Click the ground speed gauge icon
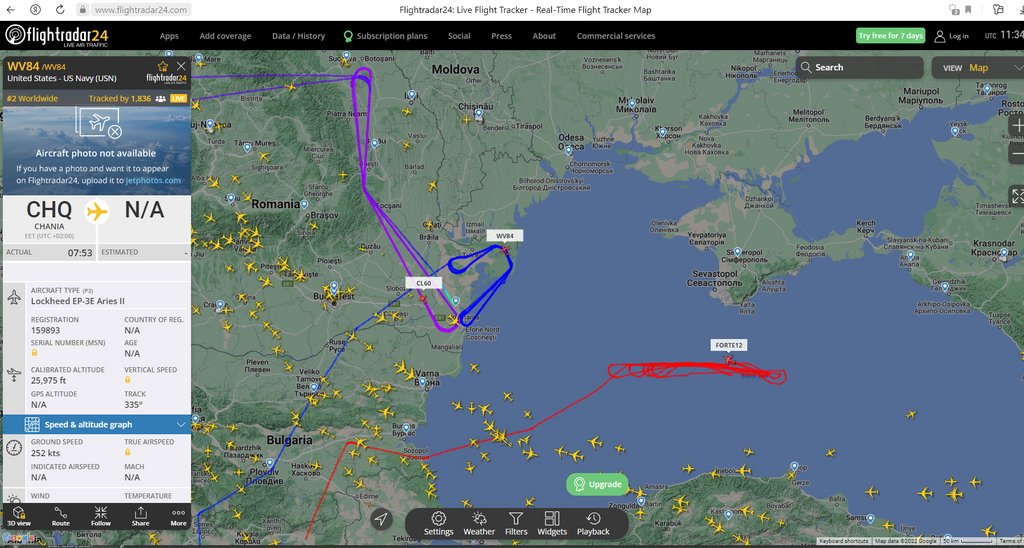The width and height of the screenshot is (1024, 548). coord(14,447)
